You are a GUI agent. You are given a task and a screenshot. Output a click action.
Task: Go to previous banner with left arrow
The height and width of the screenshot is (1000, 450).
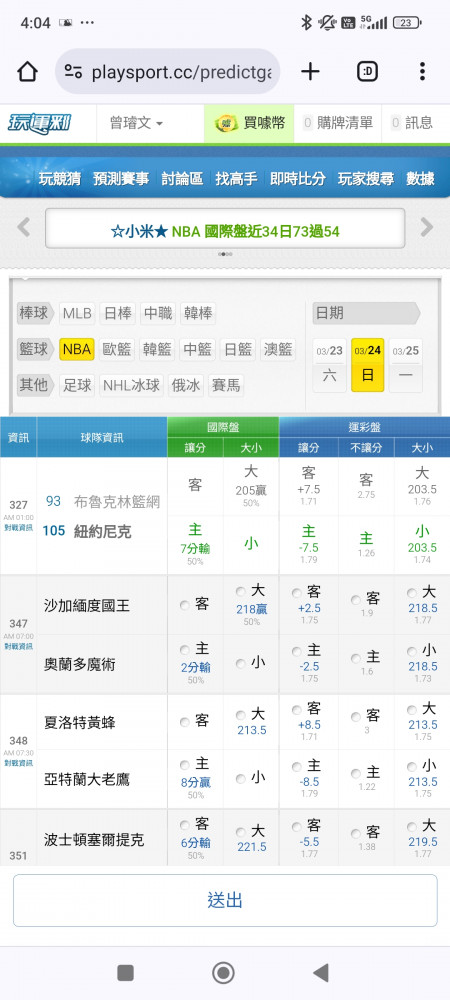[24, 227]
